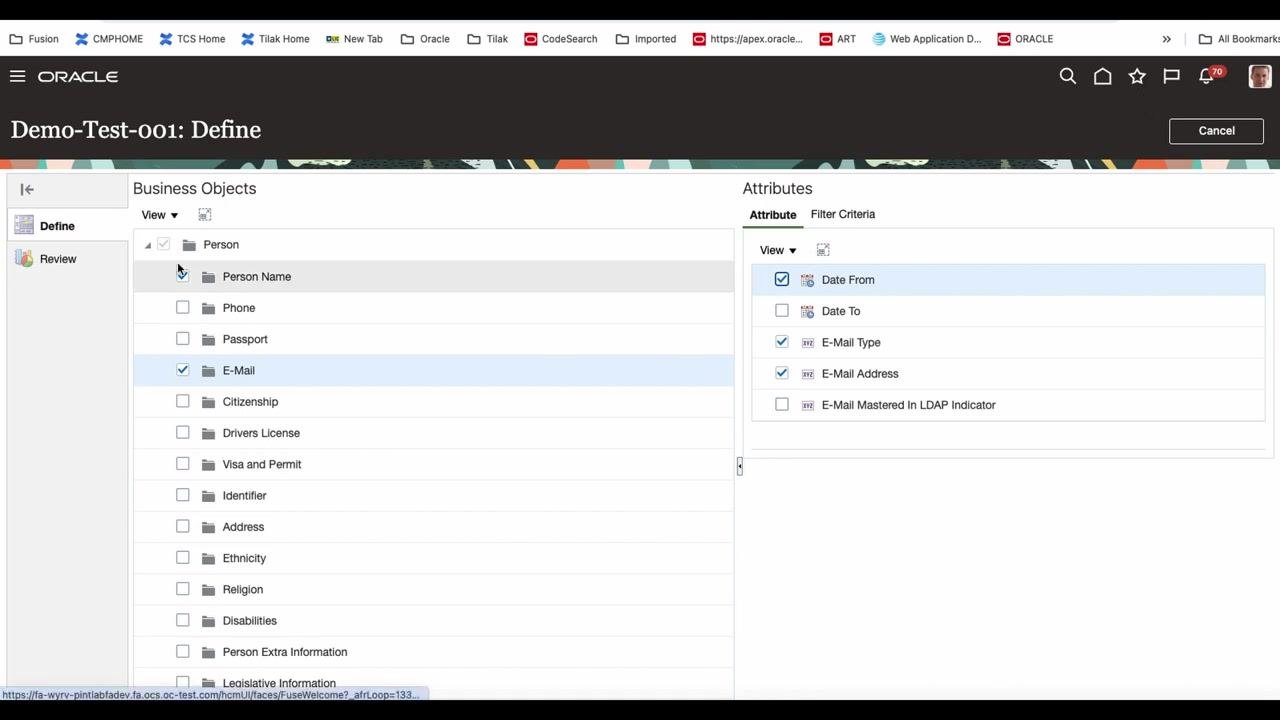
Task: Open the Tilak Home bookmark
Action: pyautogui.click(x=275, y=39)
